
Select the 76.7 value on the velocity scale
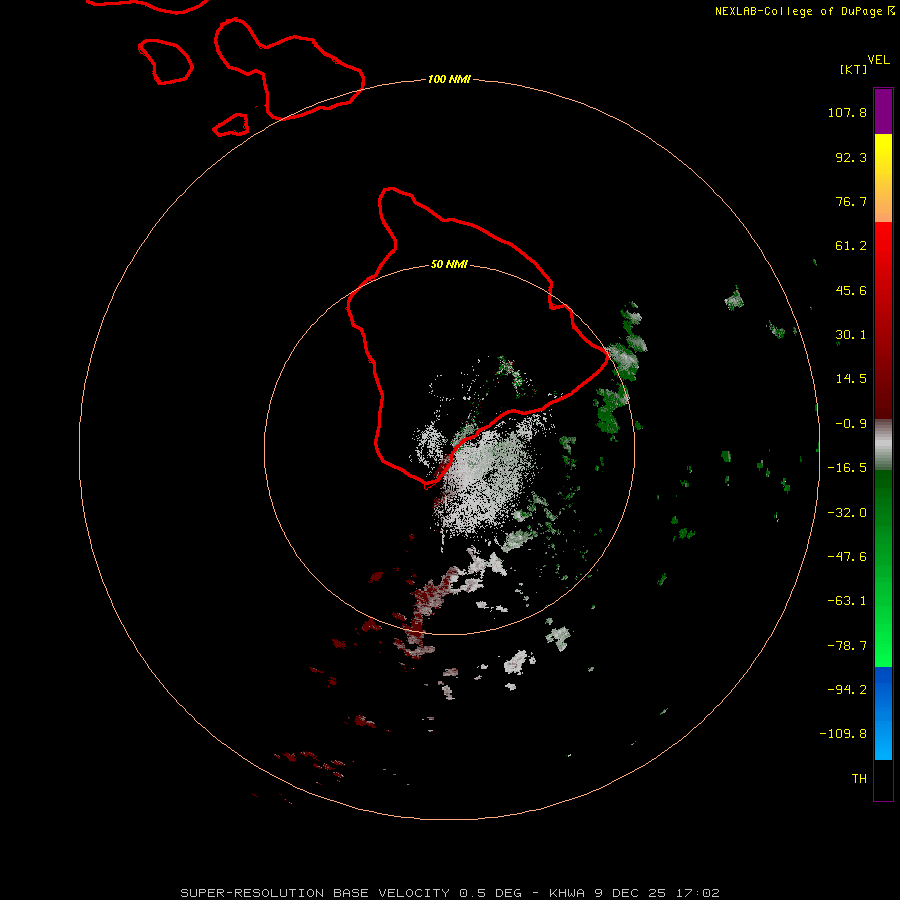pos(851,201)
